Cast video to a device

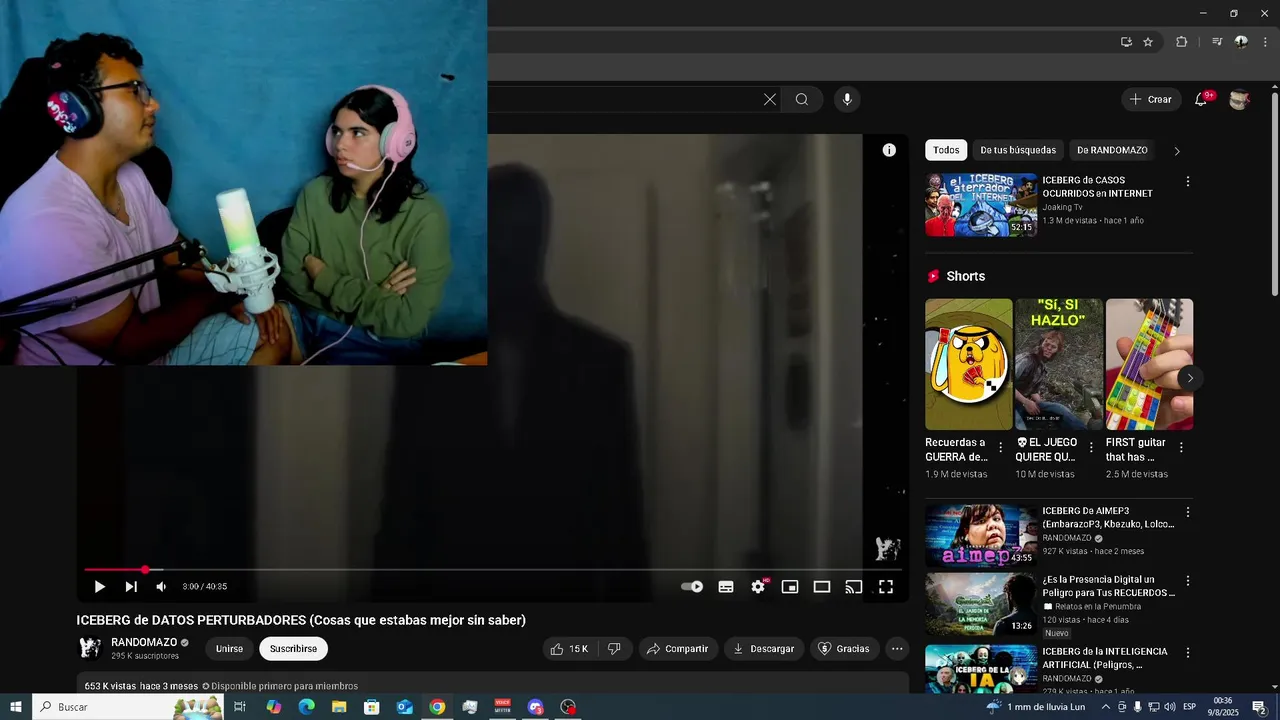(854, 587)
